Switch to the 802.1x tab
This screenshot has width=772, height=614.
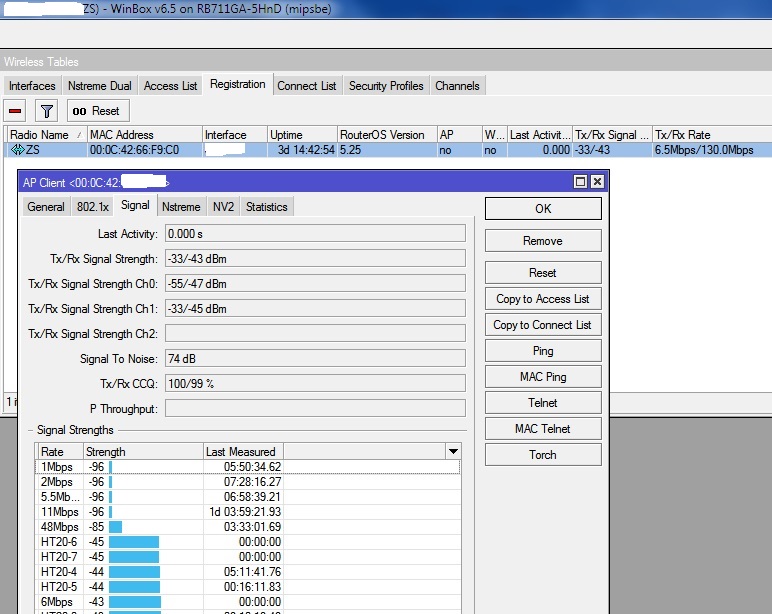(x=93, y=207)
